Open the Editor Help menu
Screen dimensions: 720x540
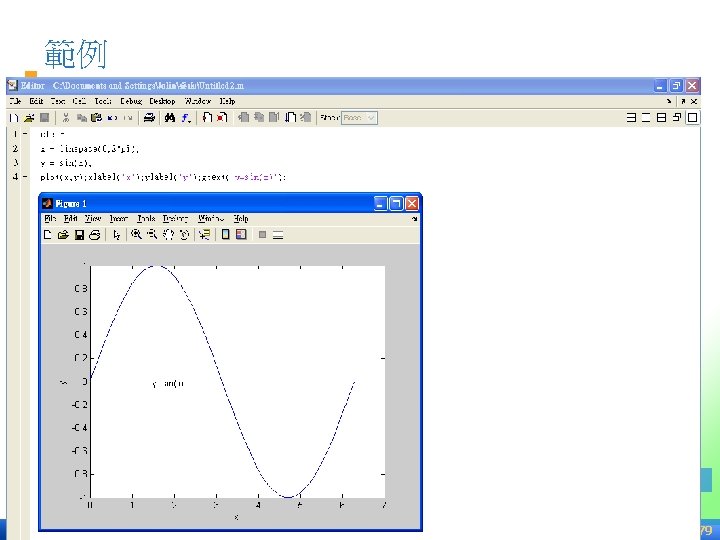(227, 101)
